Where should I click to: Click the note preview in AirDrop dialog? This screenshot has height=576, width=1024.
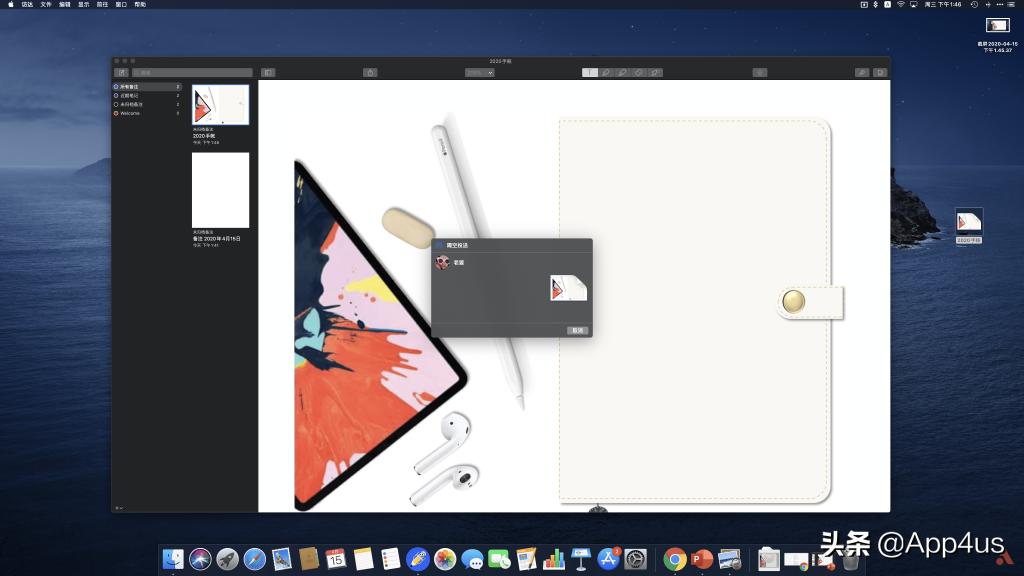(568, 288)
